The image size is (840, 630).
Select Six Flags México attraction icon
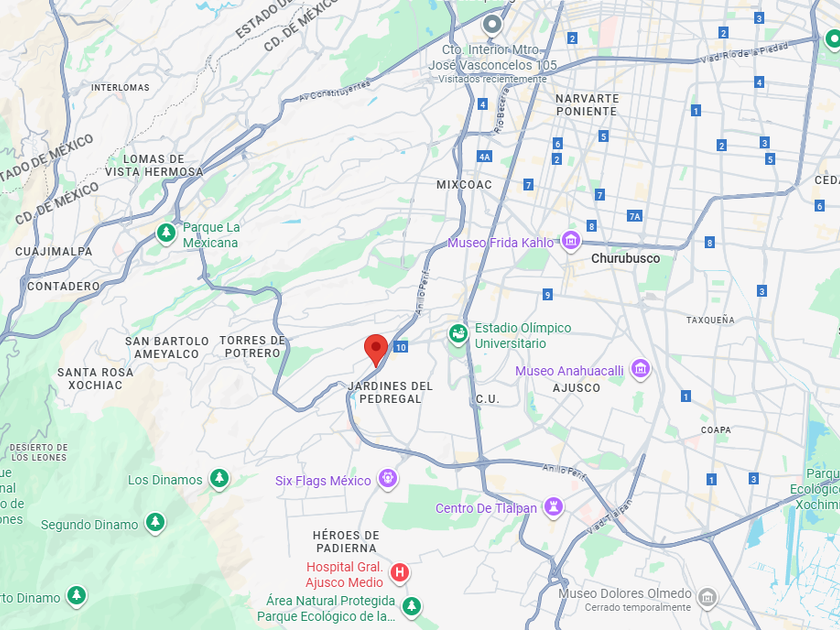pos(388,478)
